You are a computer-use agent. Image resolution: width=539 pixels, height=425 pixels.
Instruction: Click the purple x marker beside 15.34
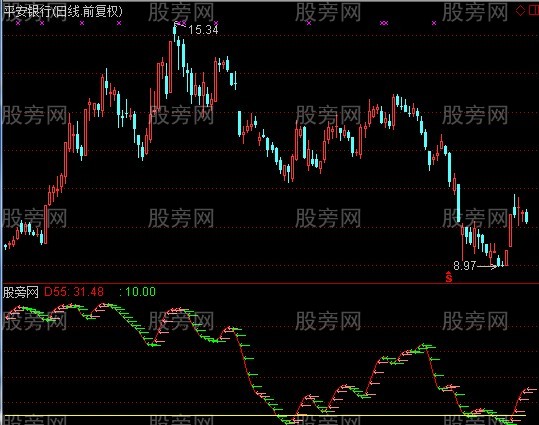click(216, 23)
